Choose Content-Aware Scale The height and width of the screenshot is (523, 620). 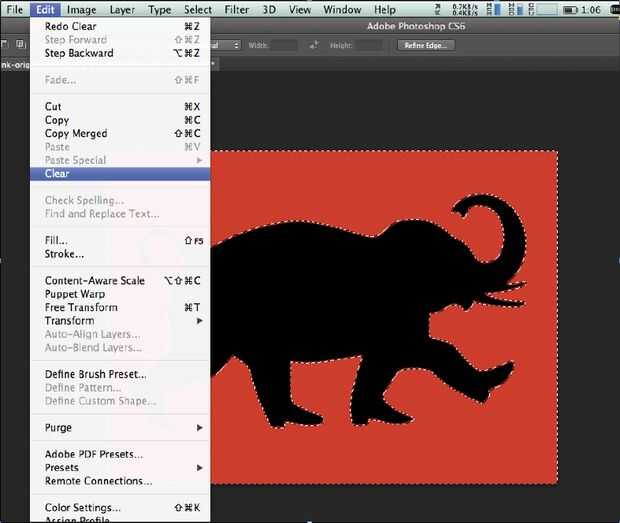(x=120, y=281)
